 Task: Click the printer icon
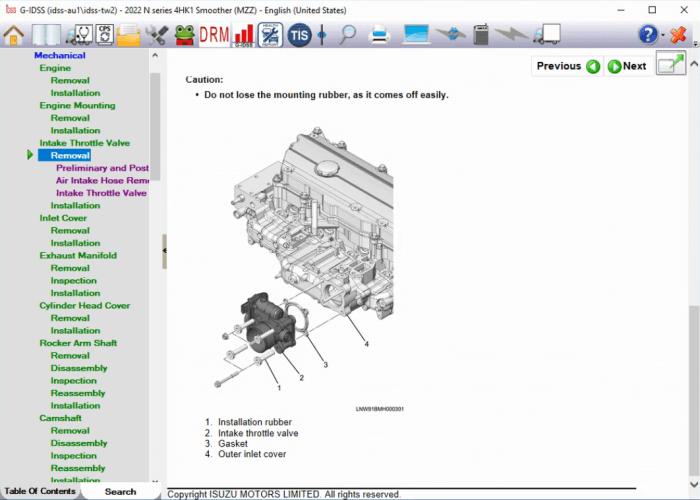pos(379,35)
